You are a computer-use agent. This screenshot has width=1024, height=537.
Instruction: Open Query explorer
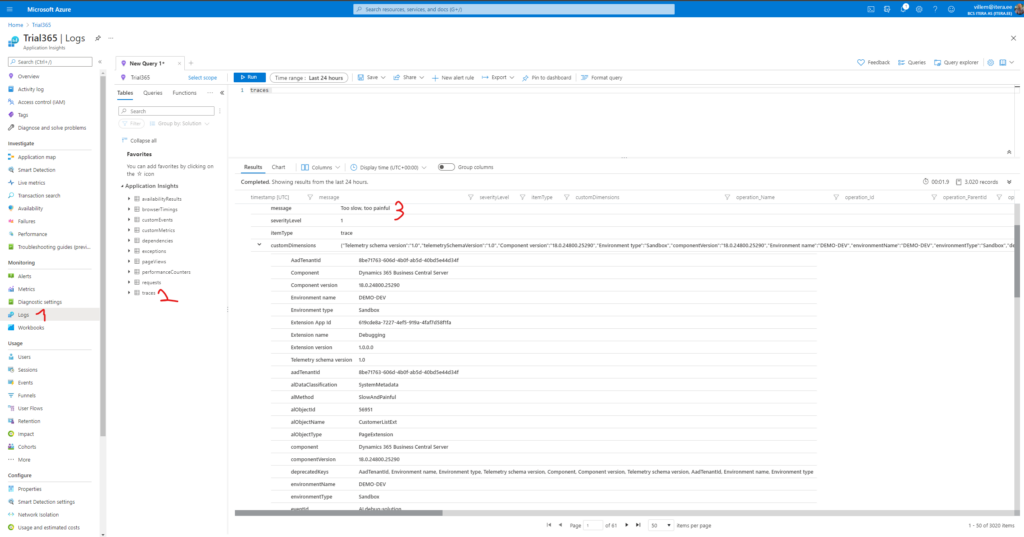956,63
